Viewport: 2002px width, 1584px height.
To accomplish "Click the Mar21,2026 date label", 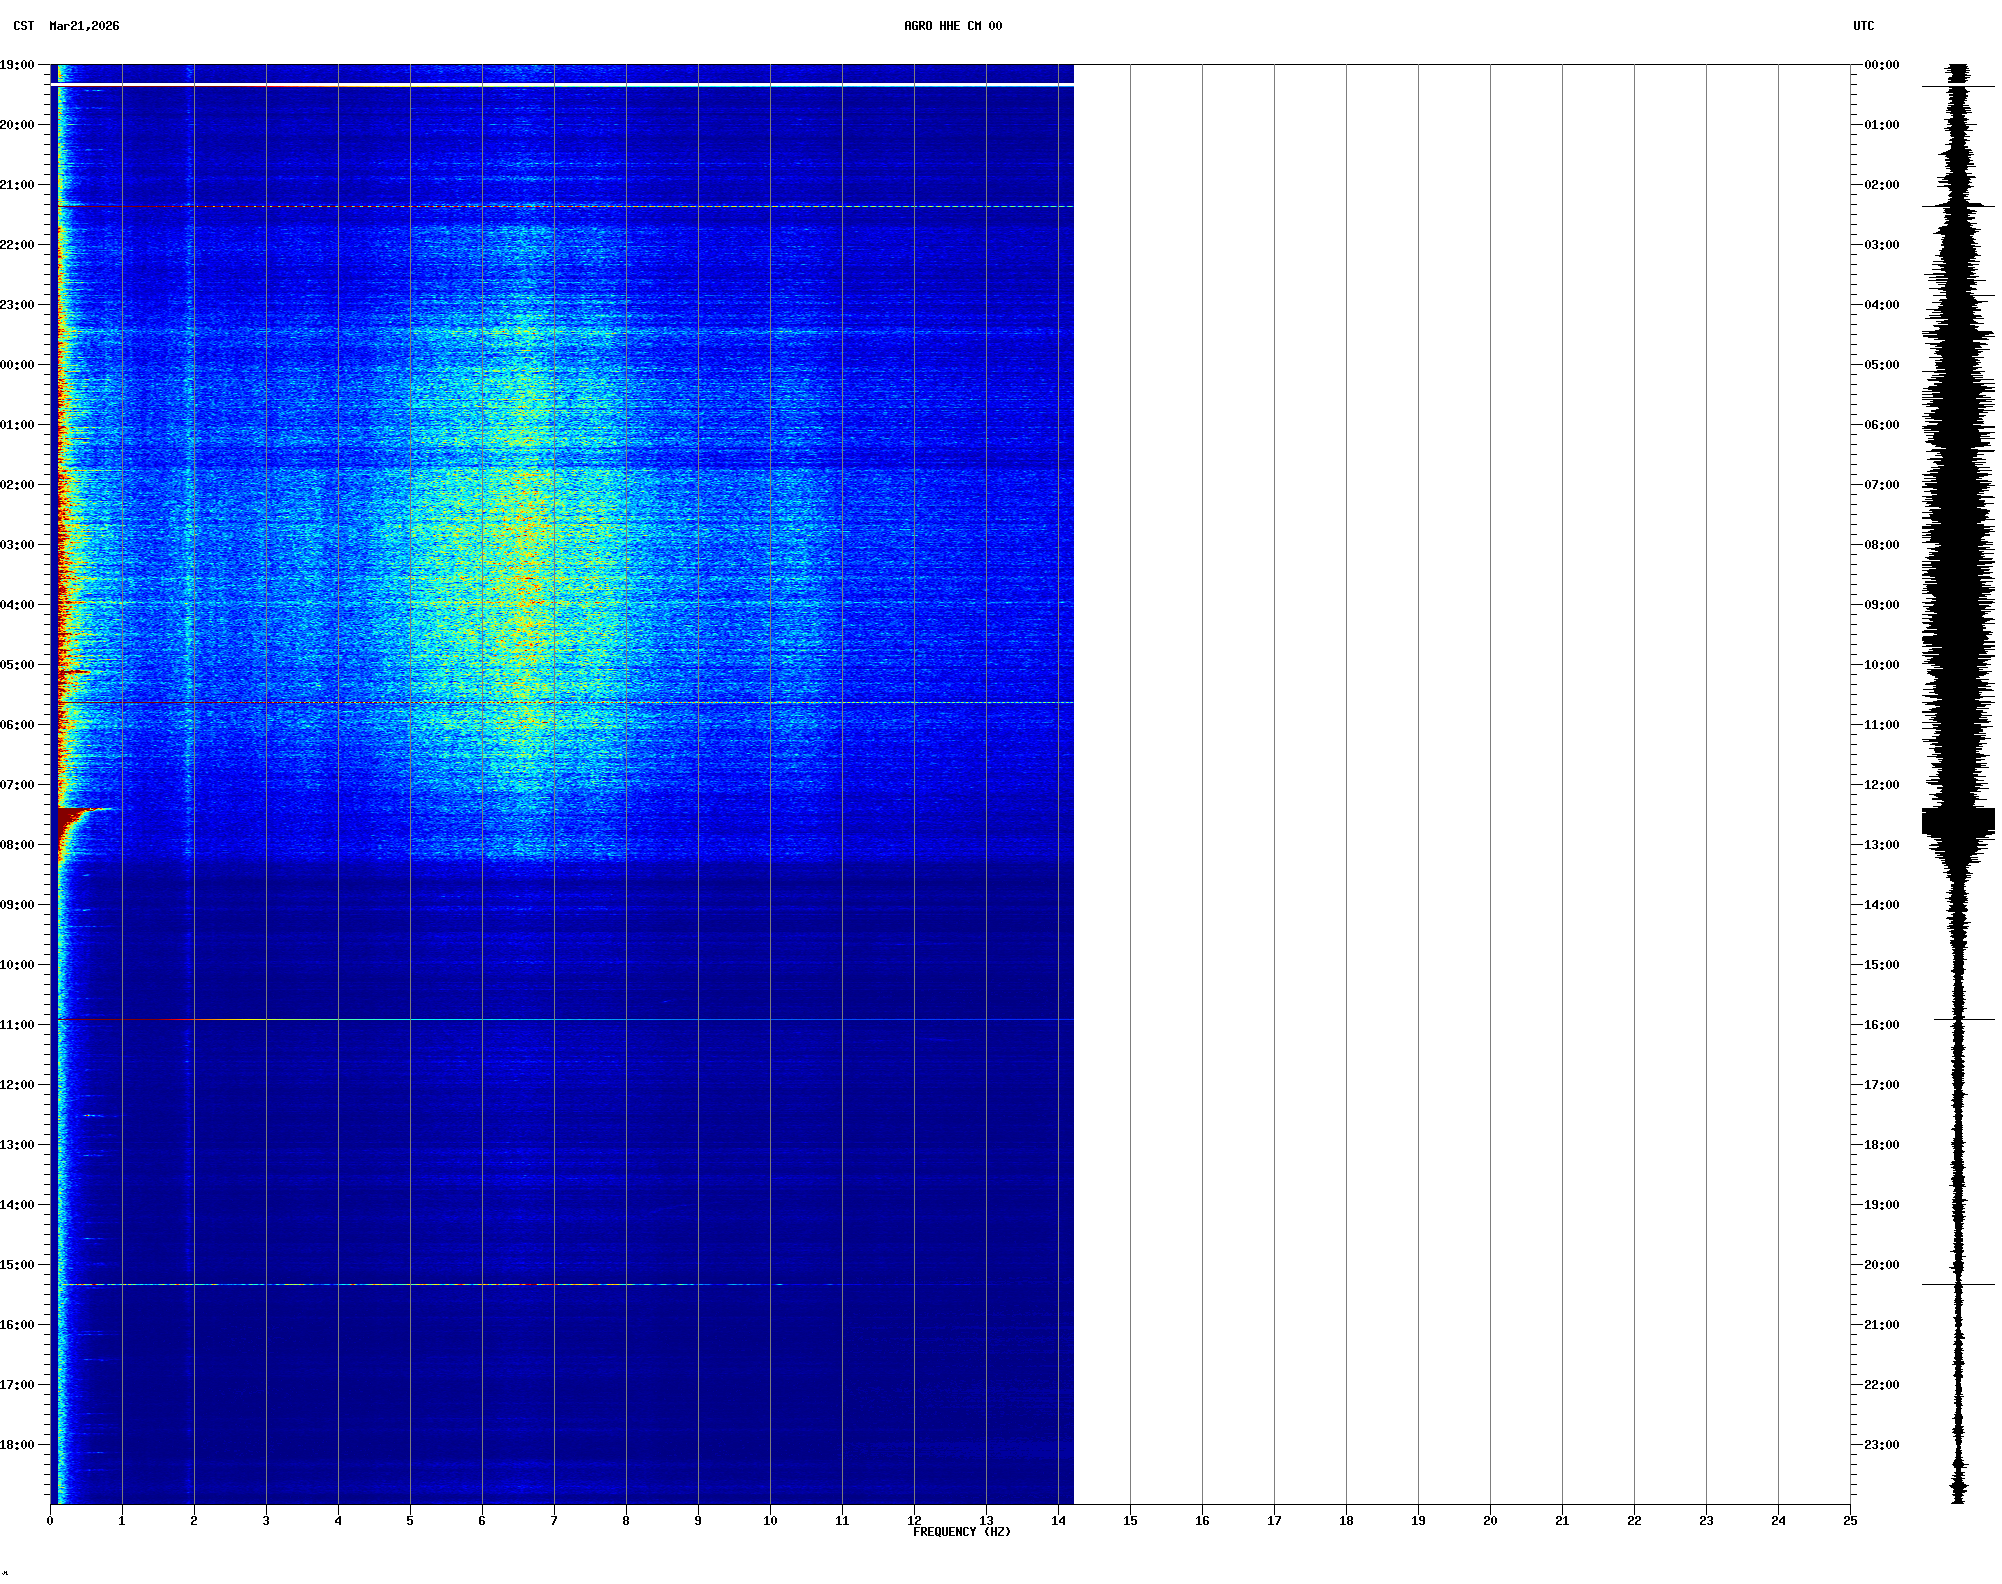I will [84, 26].
